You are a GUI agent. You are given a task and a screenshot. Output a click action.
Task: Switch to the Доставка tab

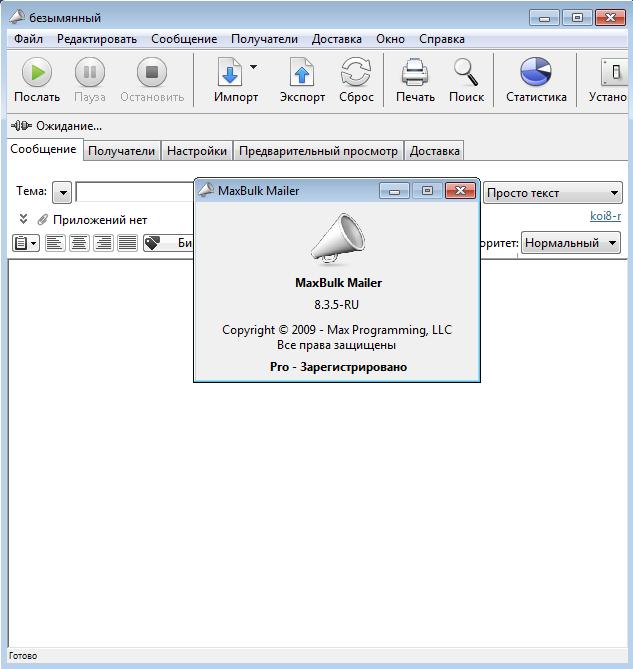434,151
